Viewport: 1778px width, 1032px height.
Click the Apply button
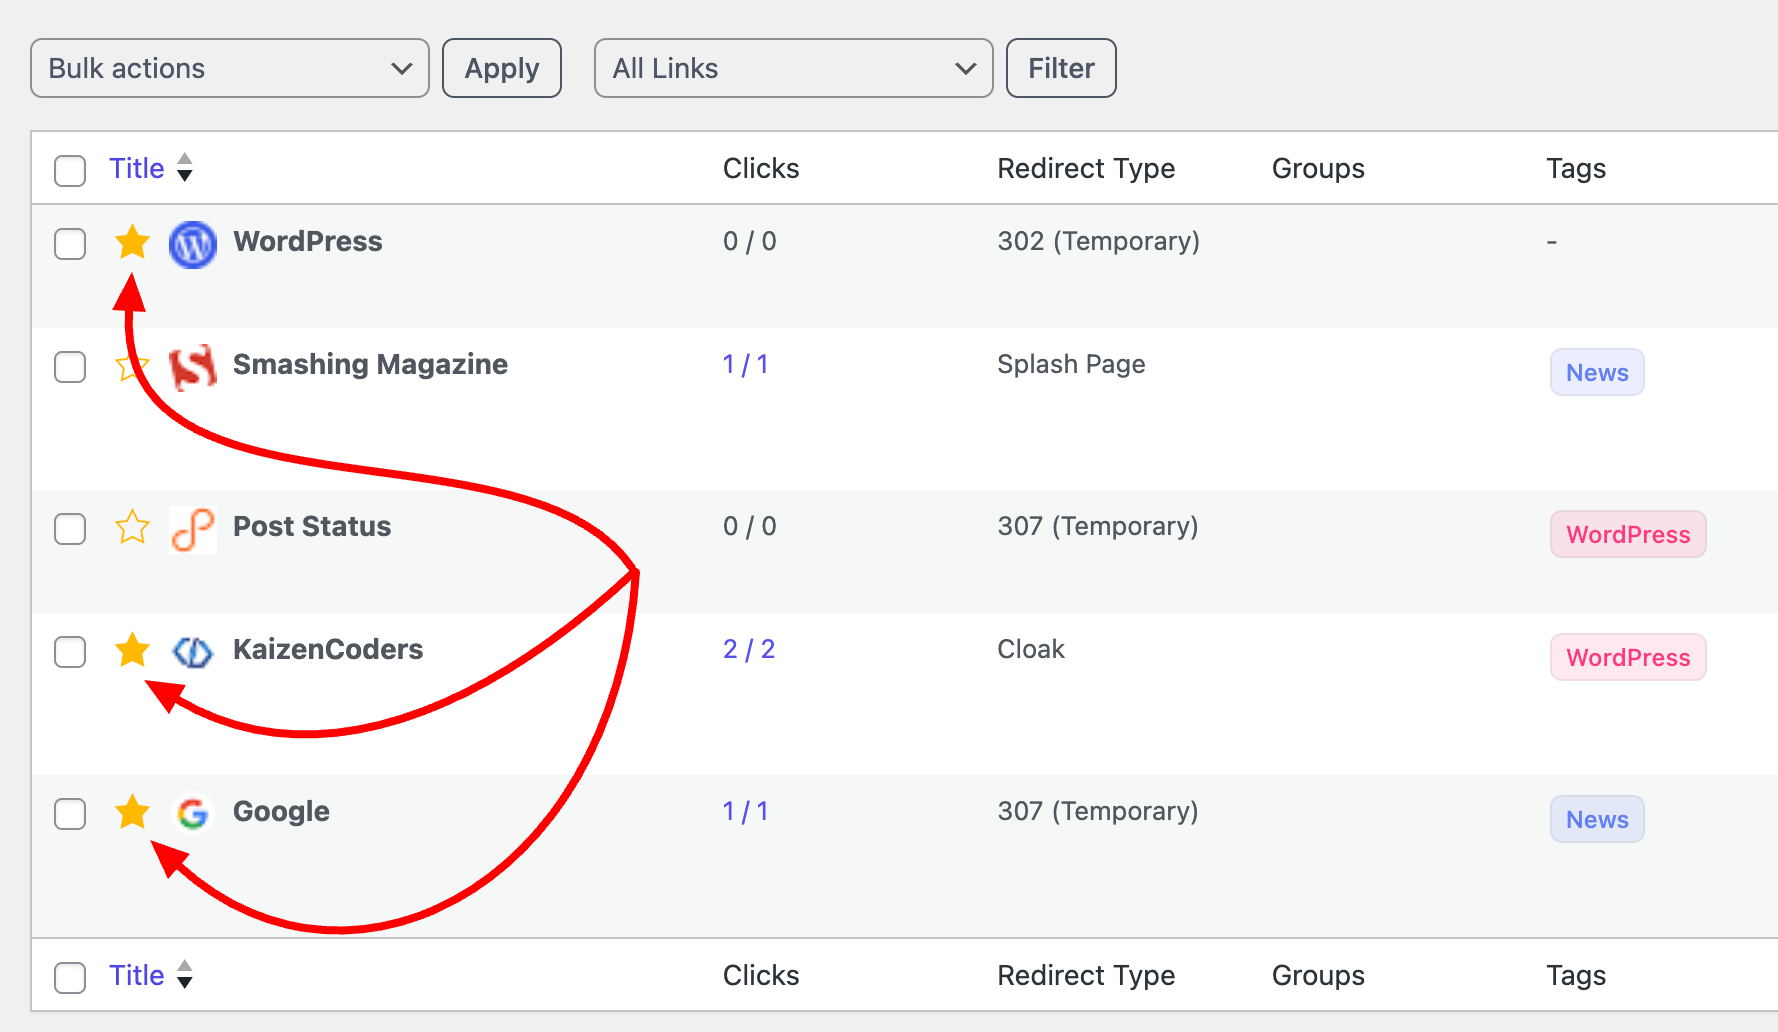tap(501, 68)
